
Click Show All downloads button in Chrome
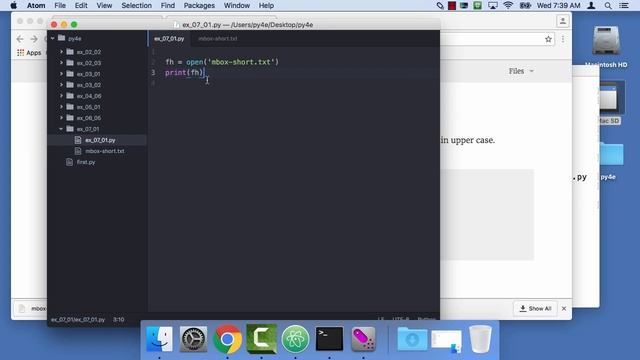point(535,309)
